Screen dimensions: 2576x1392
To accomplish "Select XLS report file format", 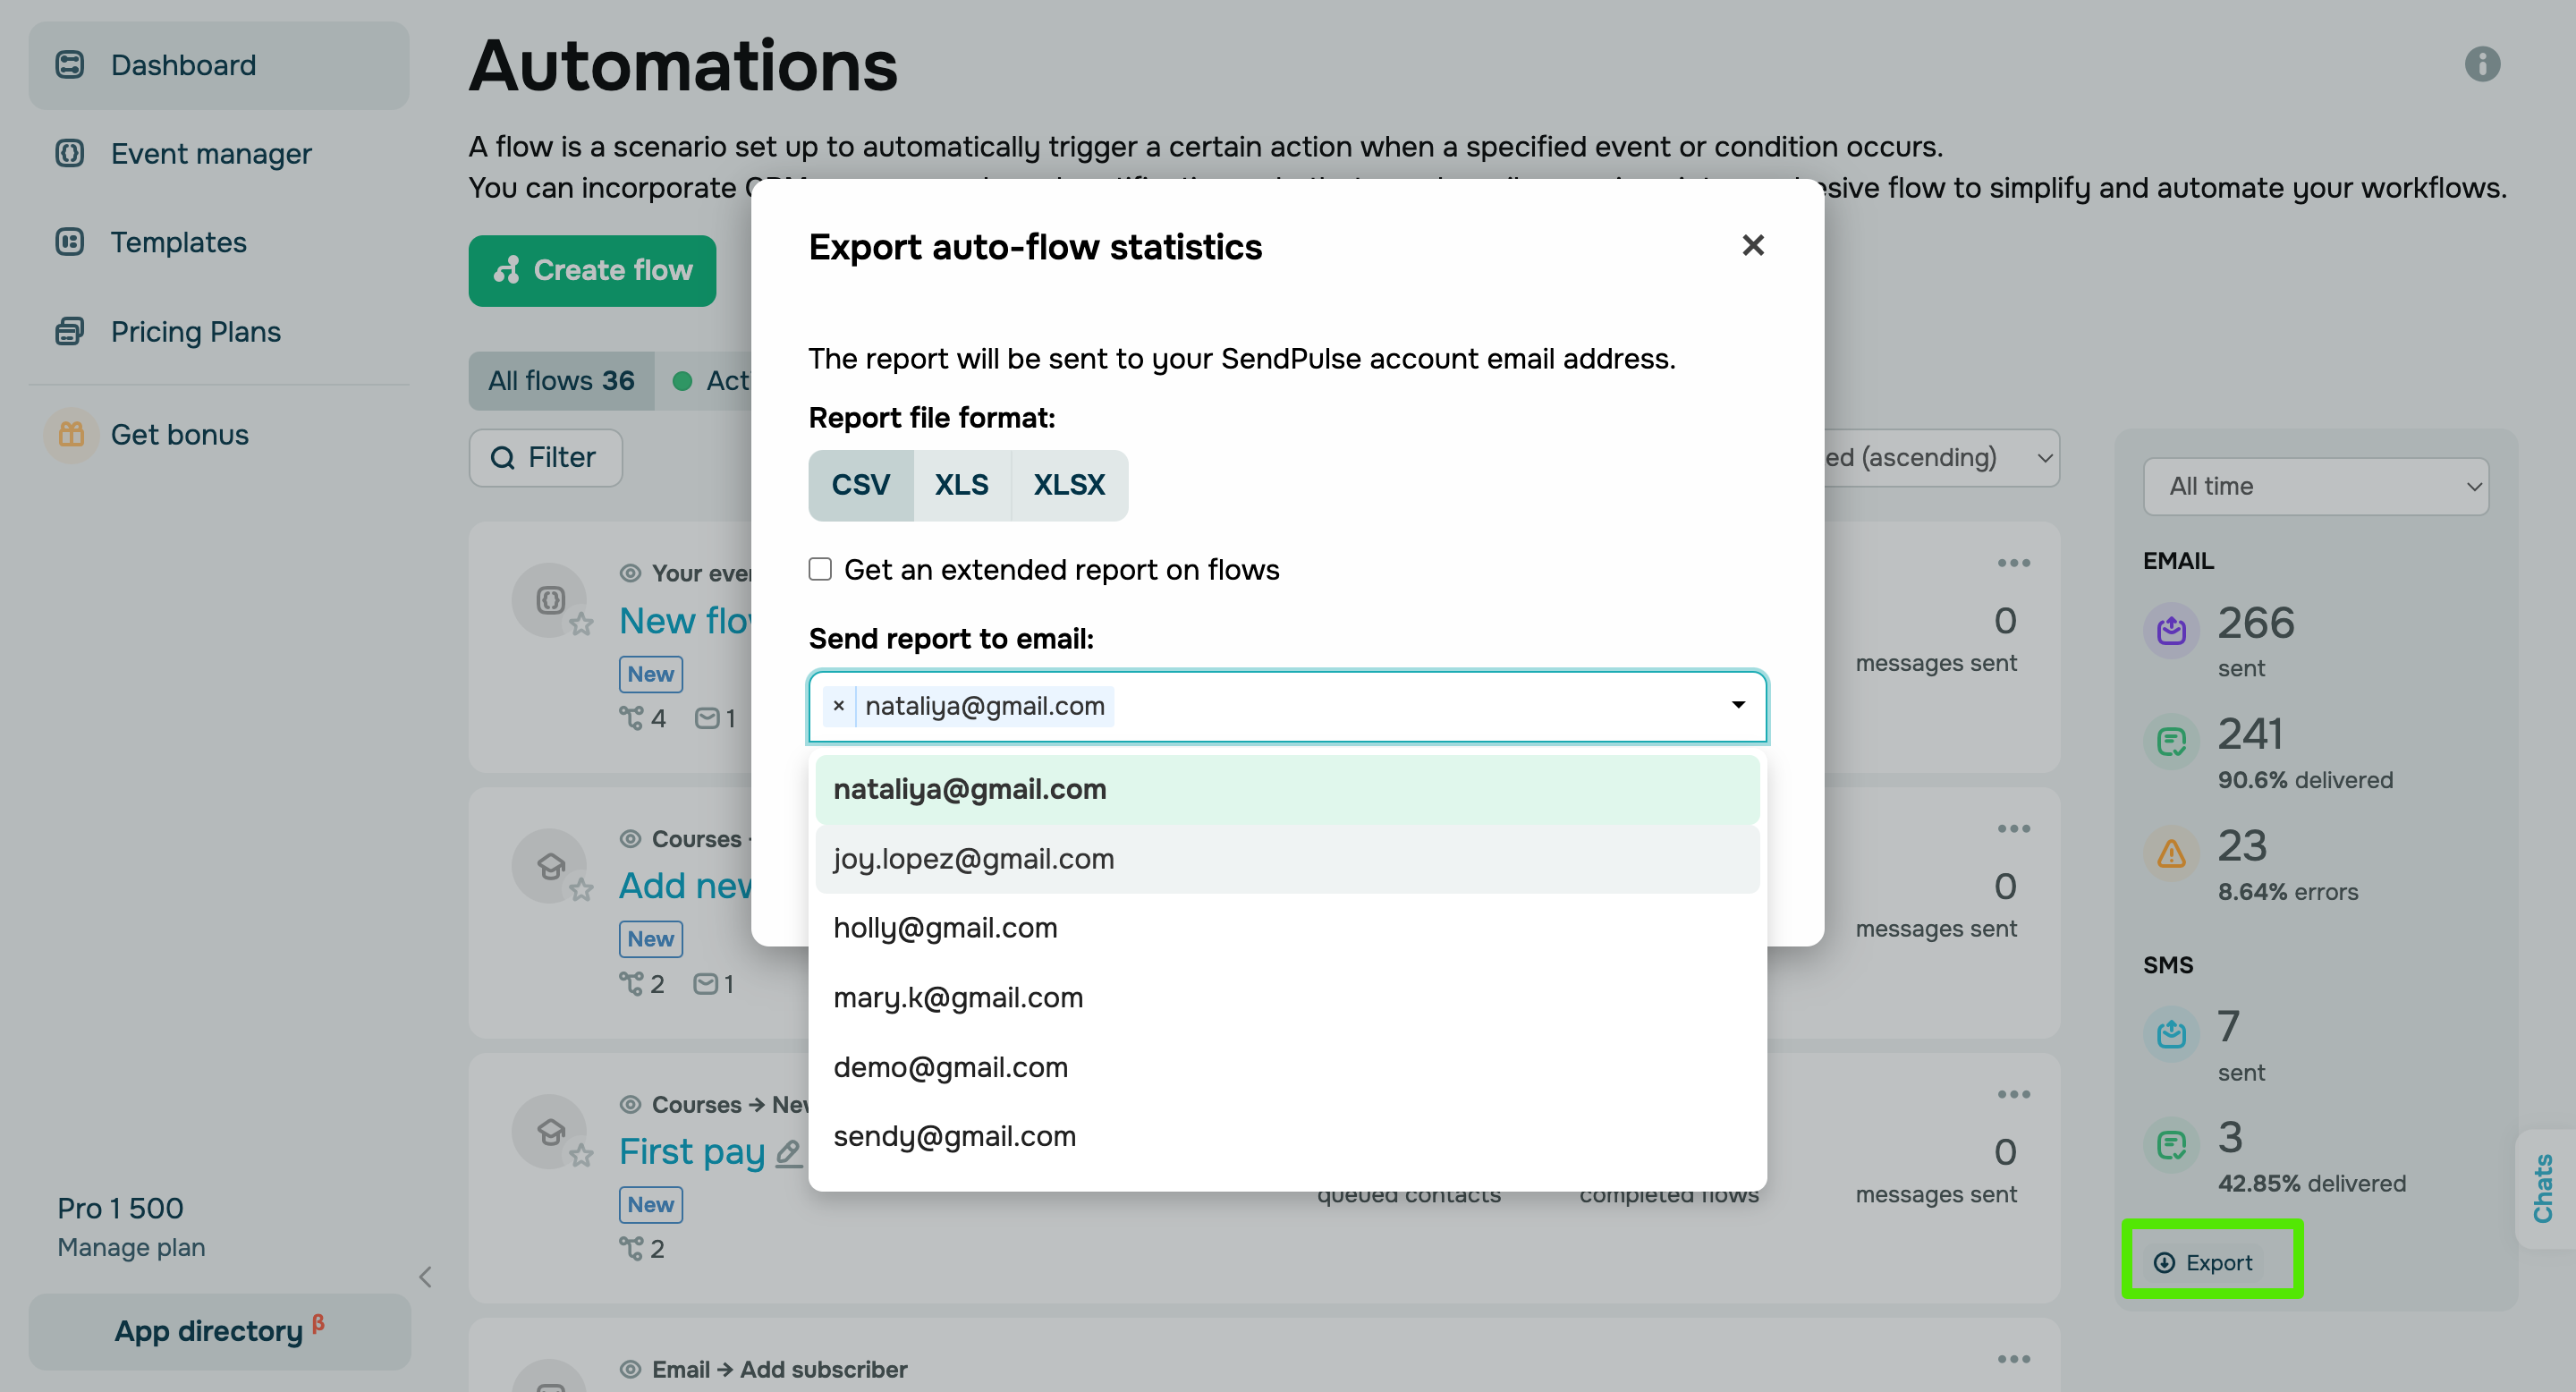I will pyautogui.click(x=961, y=485).
